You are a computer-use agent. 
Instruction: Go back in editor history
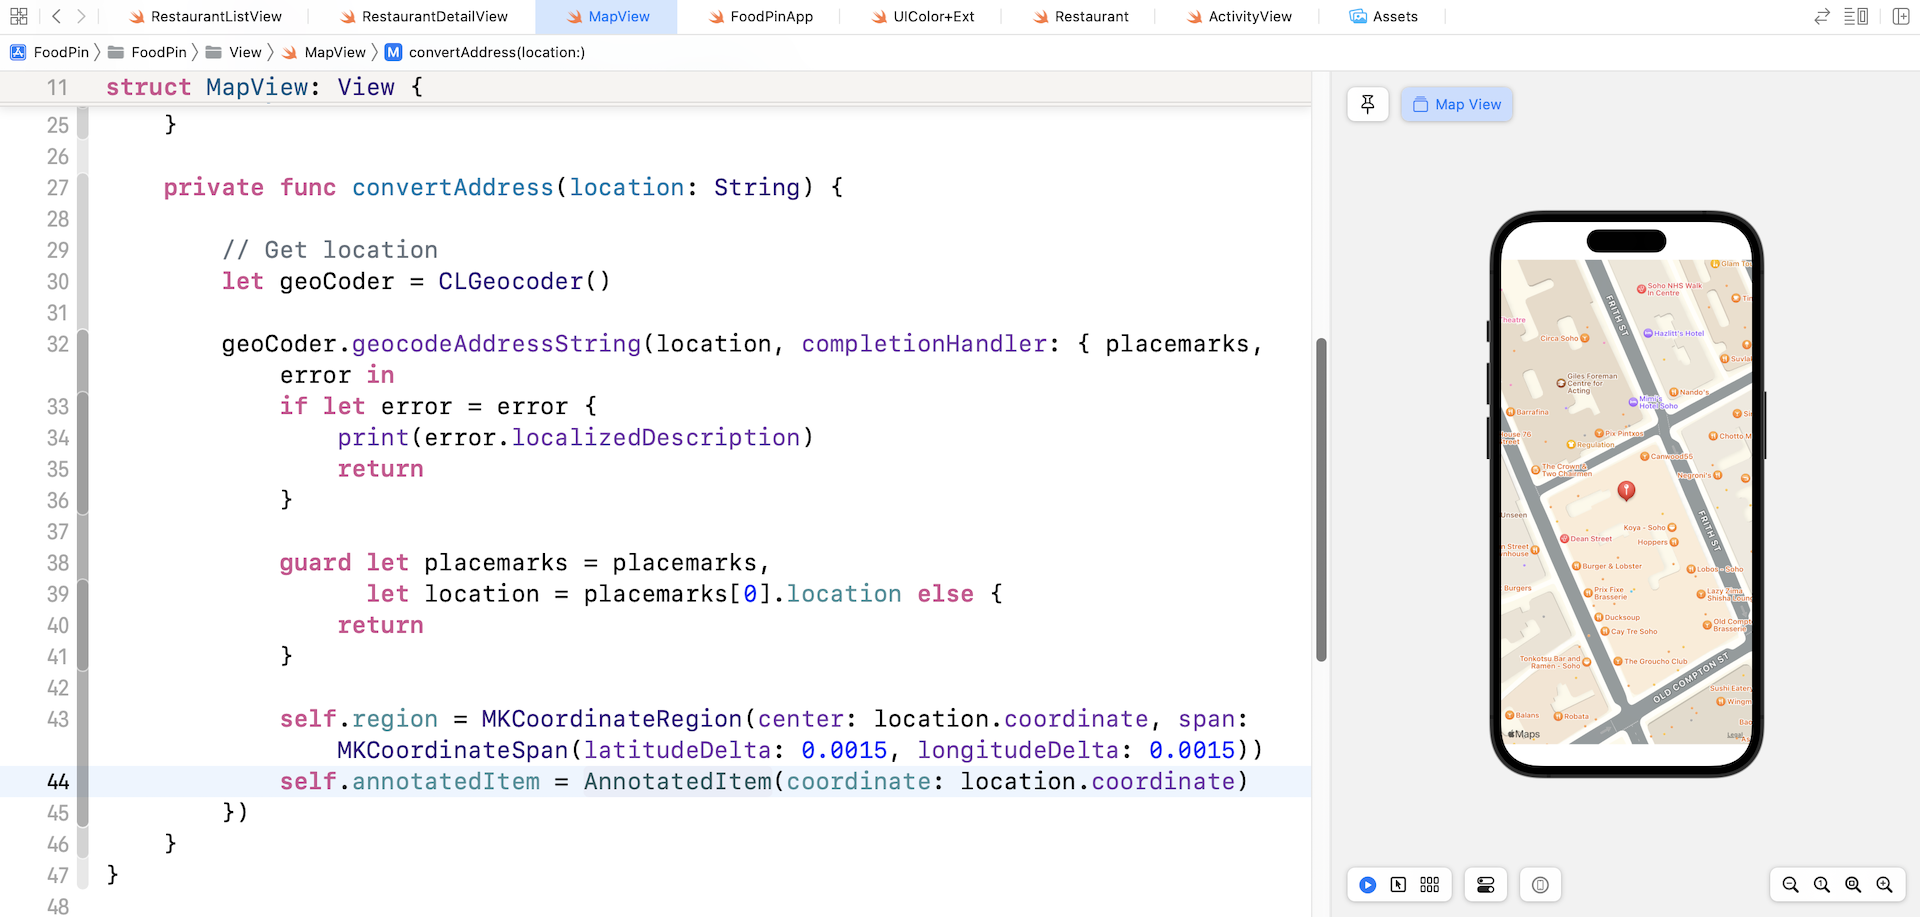56,16
